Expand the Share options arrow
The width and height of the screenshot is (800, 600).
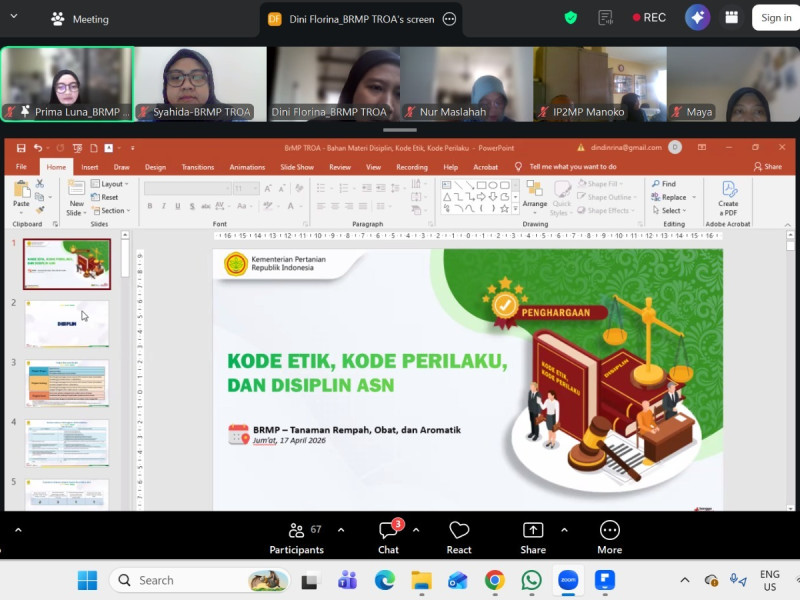pyautogui.click(x=564, y=530)
